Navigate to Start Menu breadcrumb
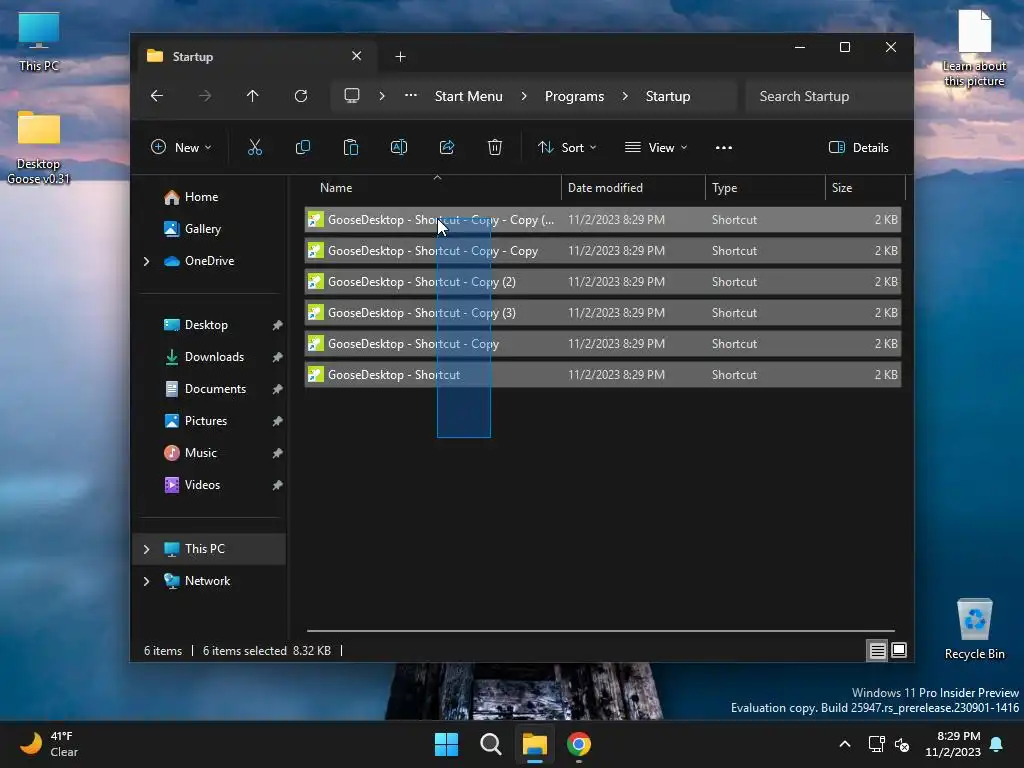This screenshot has height=768, width=1024. click(x=469, y=96)
